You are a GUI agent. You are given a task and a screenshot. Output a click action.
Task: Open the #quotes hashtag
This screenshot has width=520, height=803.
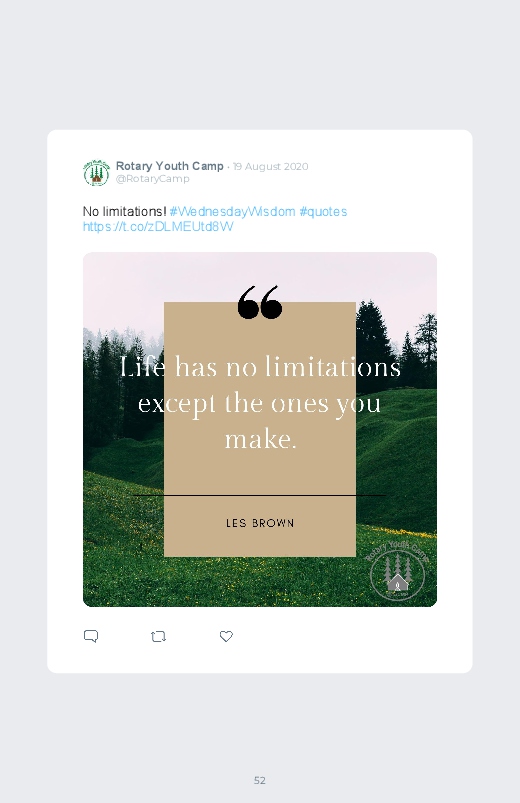click(x=323, y=212)
